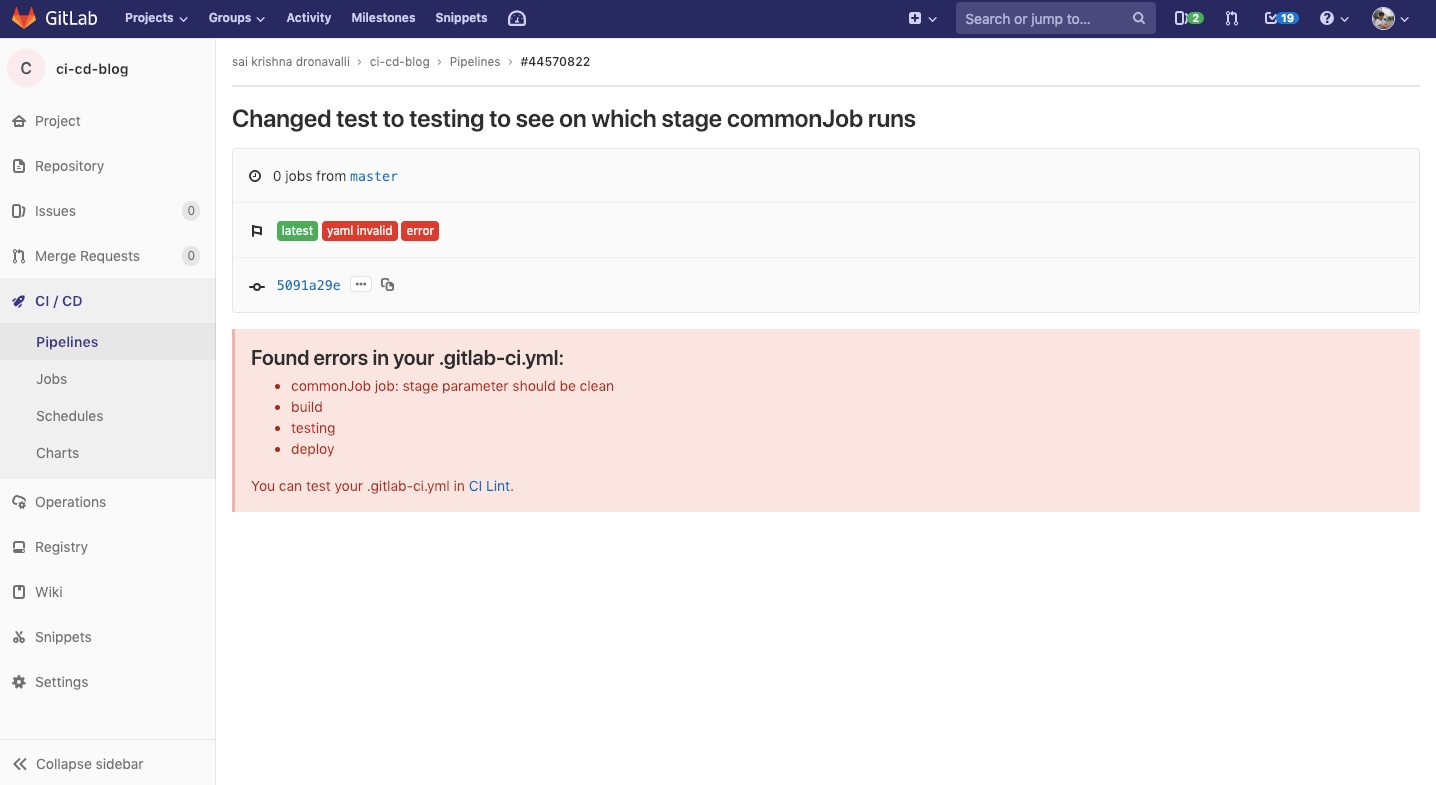Viewport: 1436px width, 785px height.
Task: Open the Help dropdown menu
Action: click(1334, 18)
